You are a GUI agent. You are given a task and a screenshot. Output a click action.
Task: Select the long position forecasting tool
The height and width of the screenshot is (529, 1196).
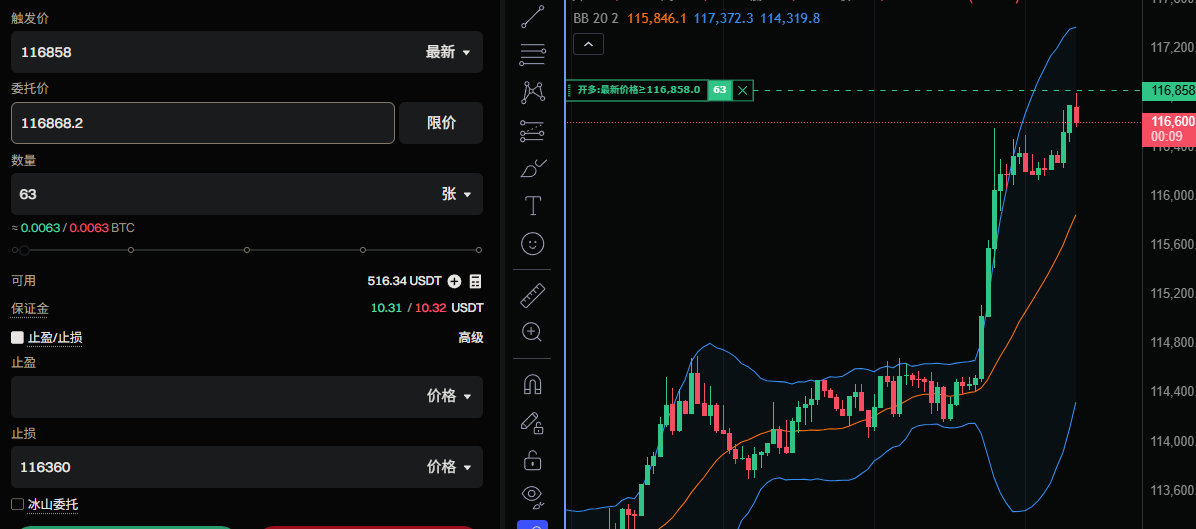tap(532, 130)
